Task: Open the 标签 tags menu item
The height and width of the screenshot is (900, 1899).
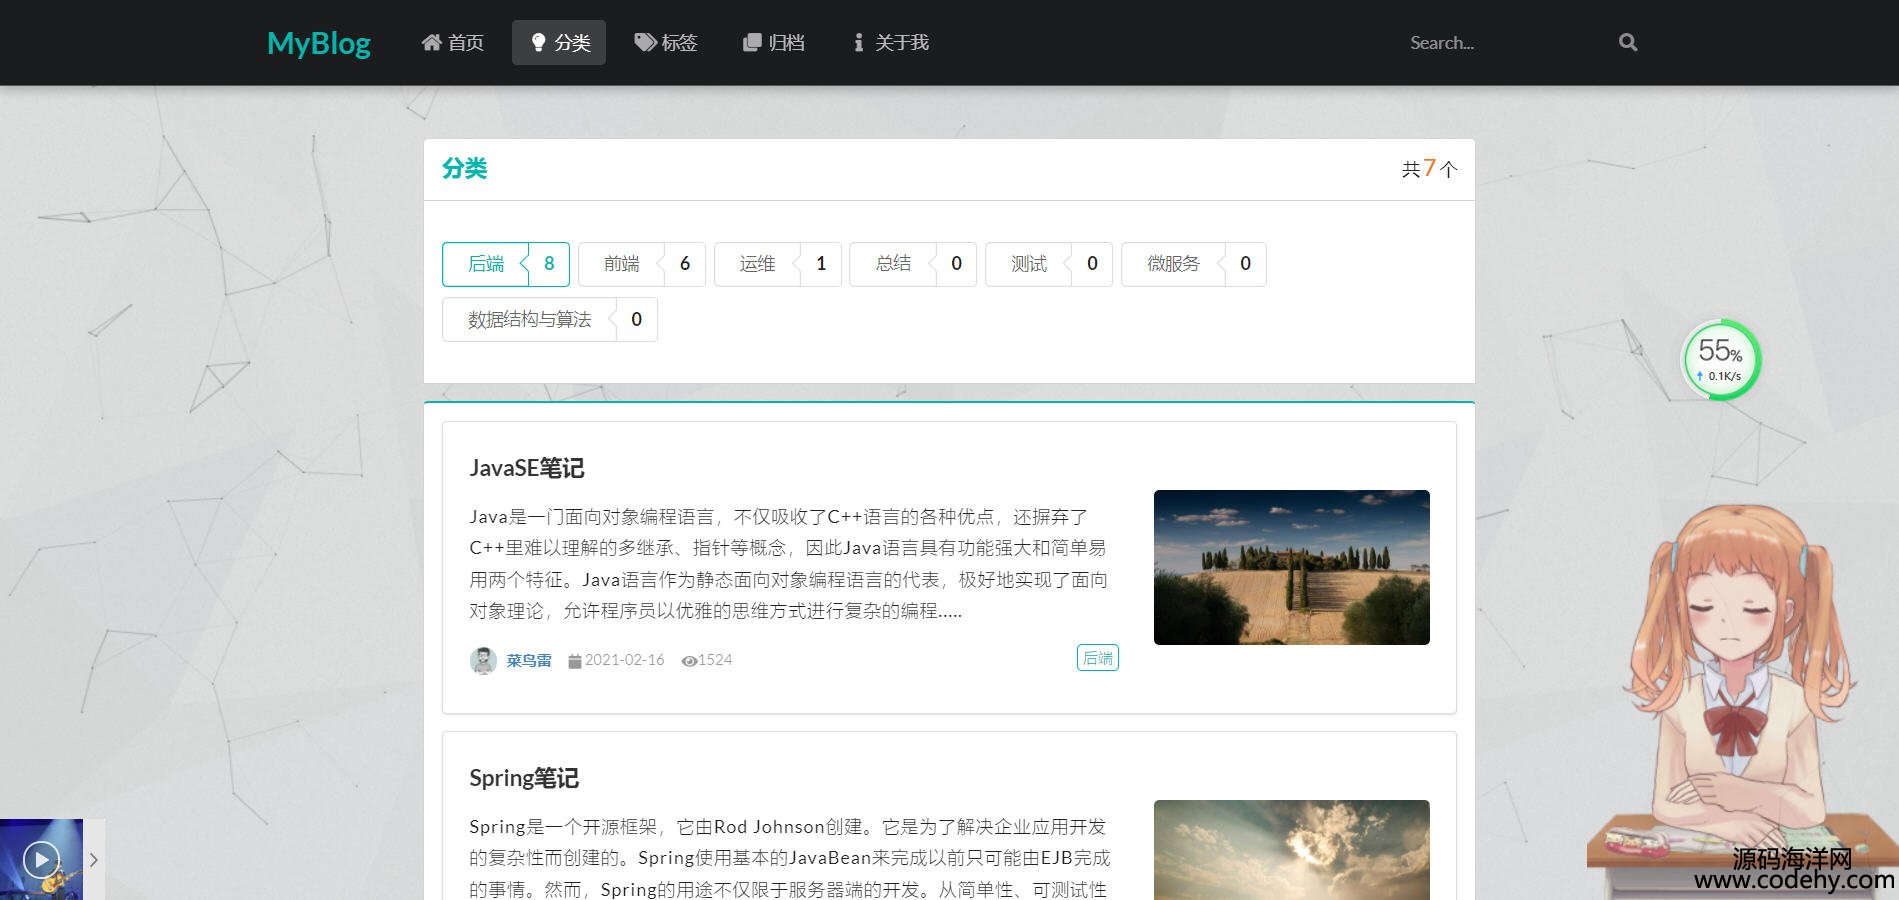Action: click(x=666, y=42)
